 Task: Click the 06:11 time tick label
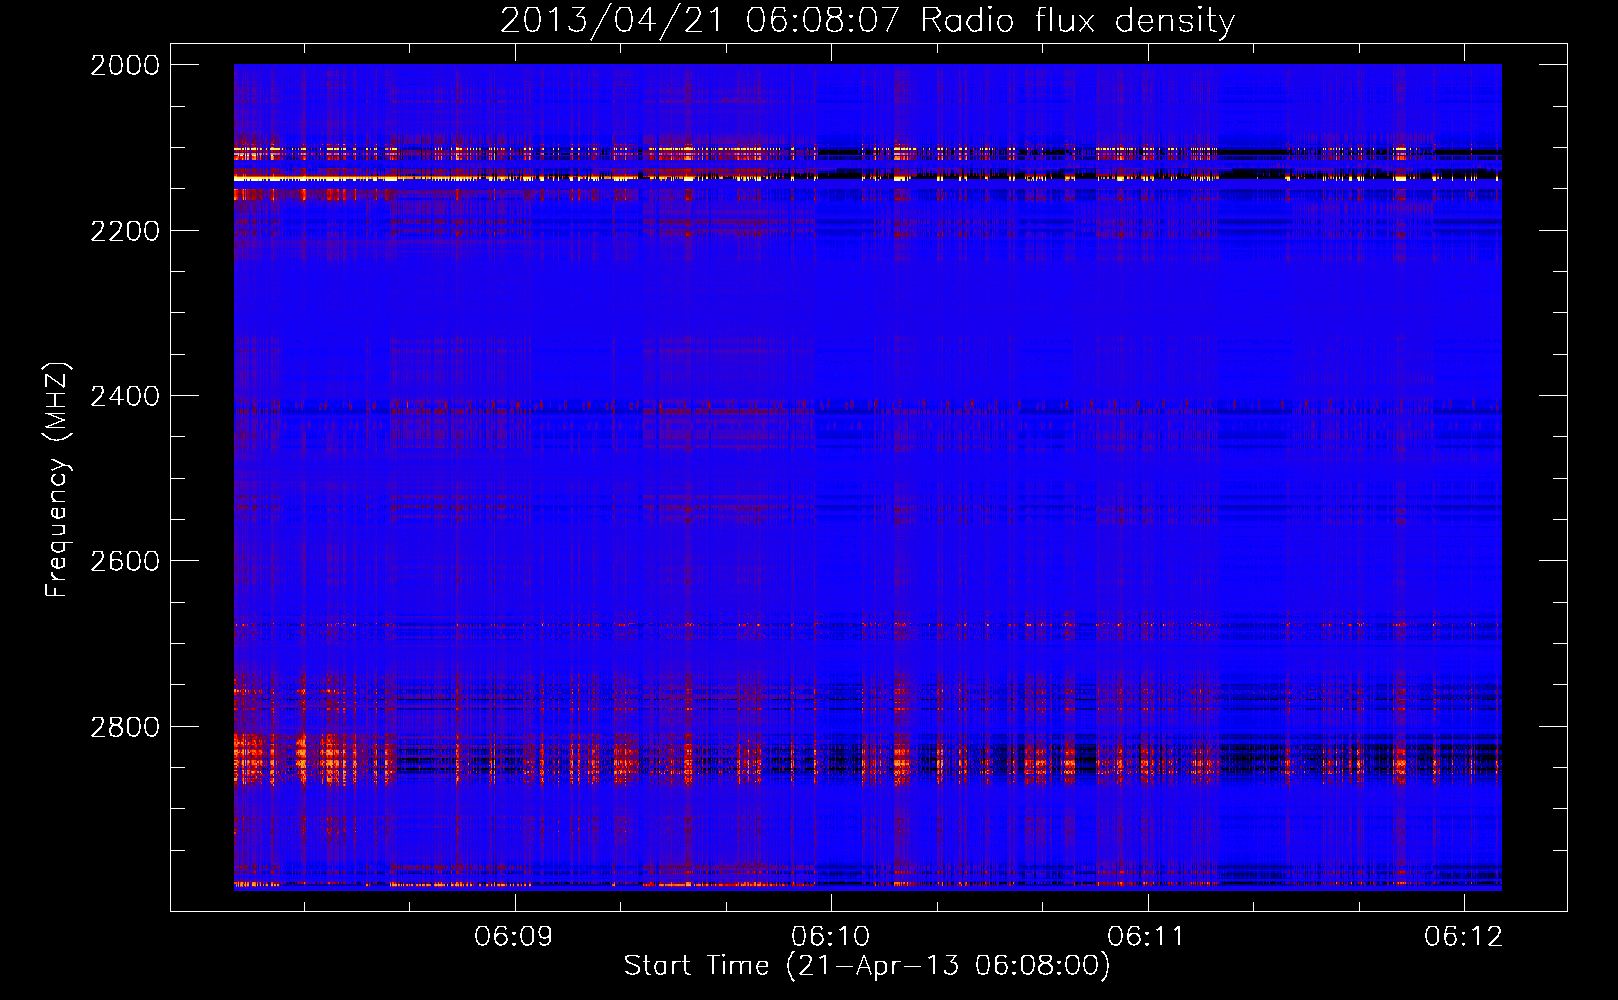click(1147, 936)
